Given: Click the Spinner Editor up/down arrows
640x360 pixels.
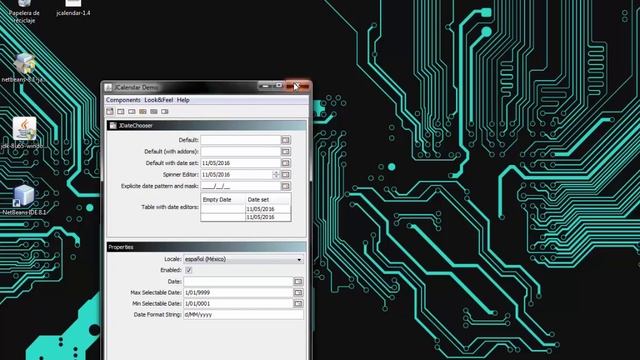Looking at the screenshot, I should tap(276, 174).
